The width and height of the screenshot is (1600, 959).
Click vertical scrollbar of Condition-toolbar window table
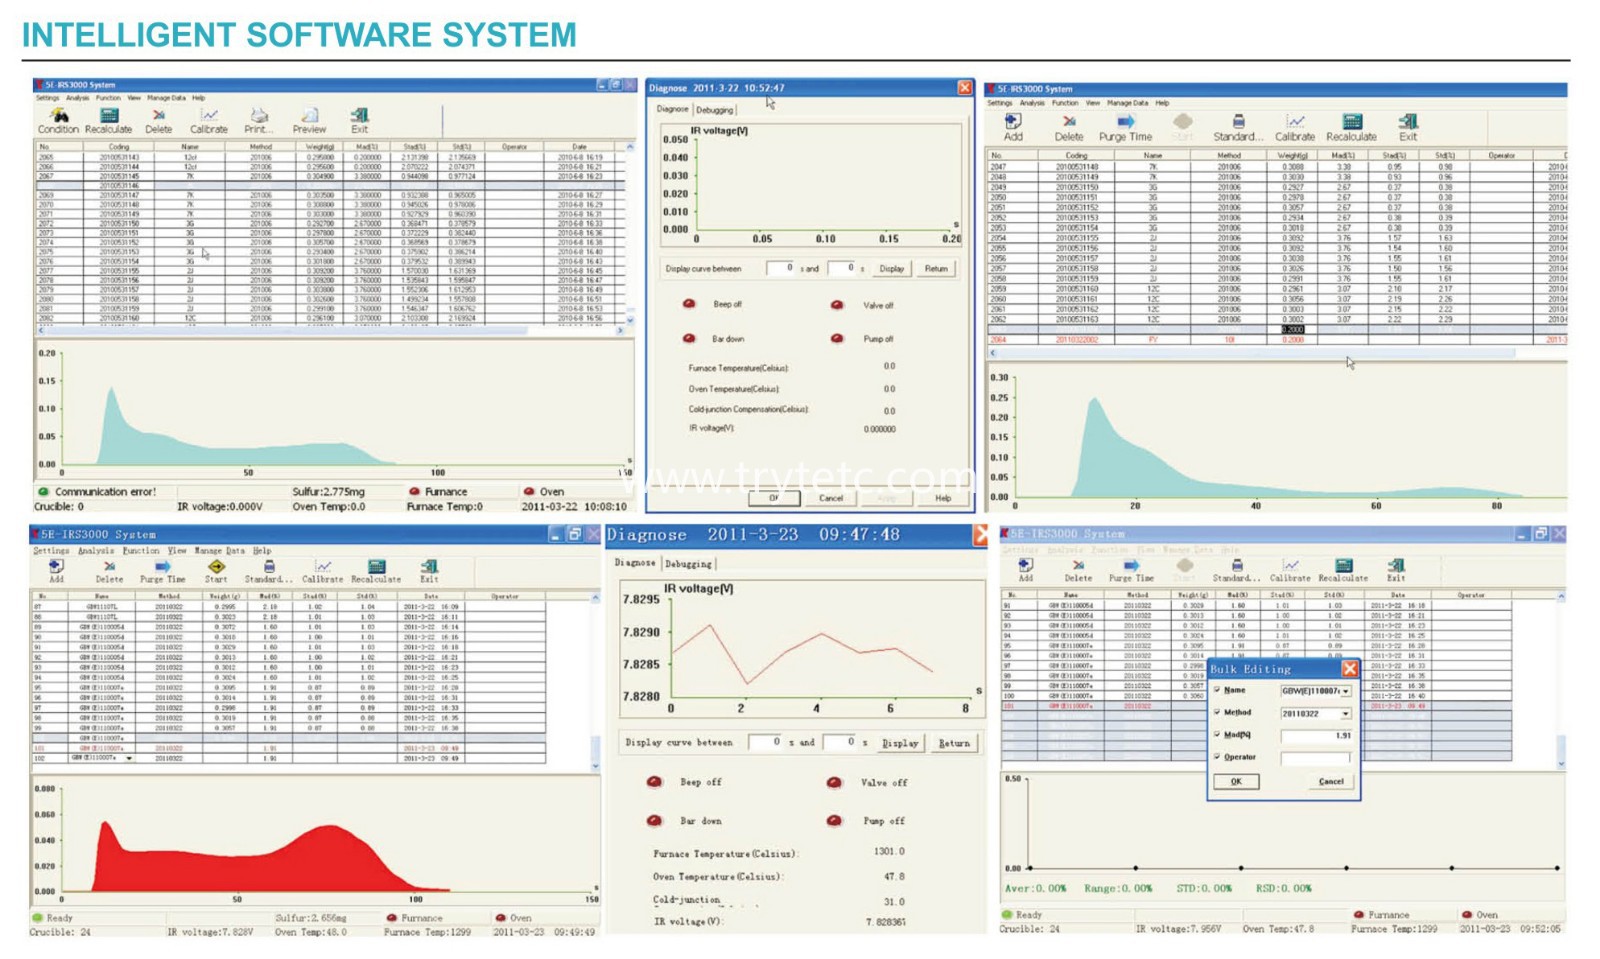click(630, 232)
